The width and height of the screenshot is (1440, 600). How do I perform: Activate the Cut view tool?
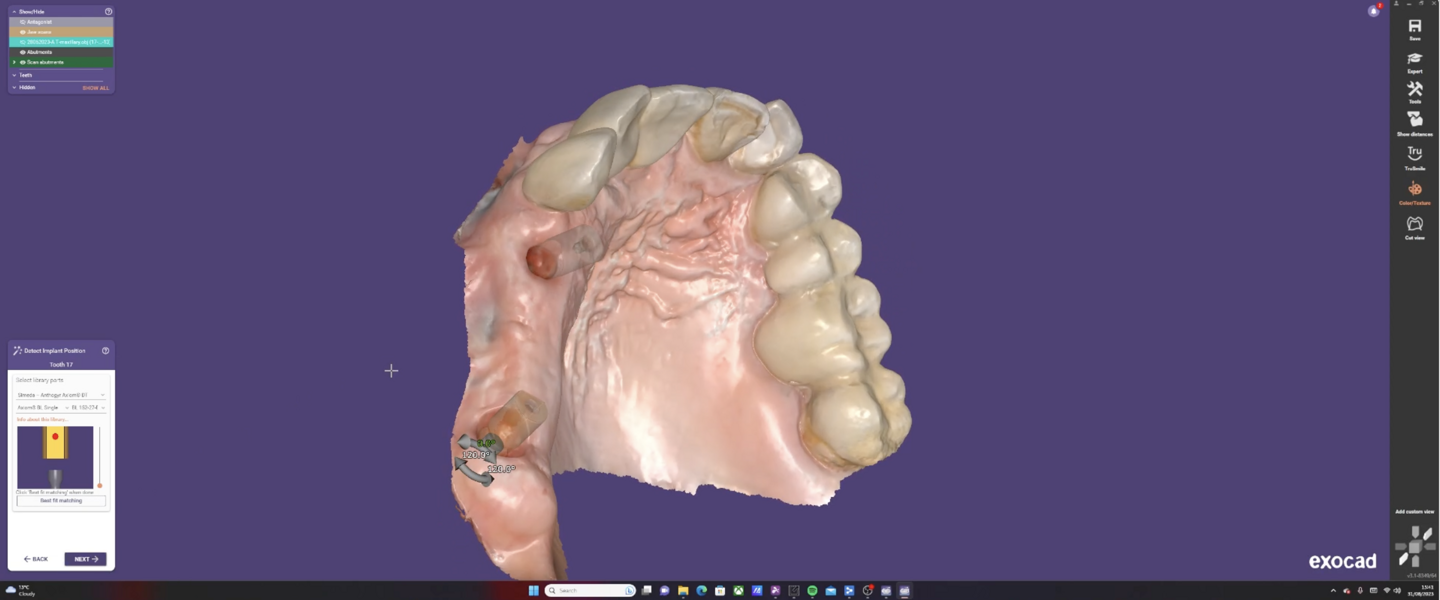click(x=1414, y=226)
